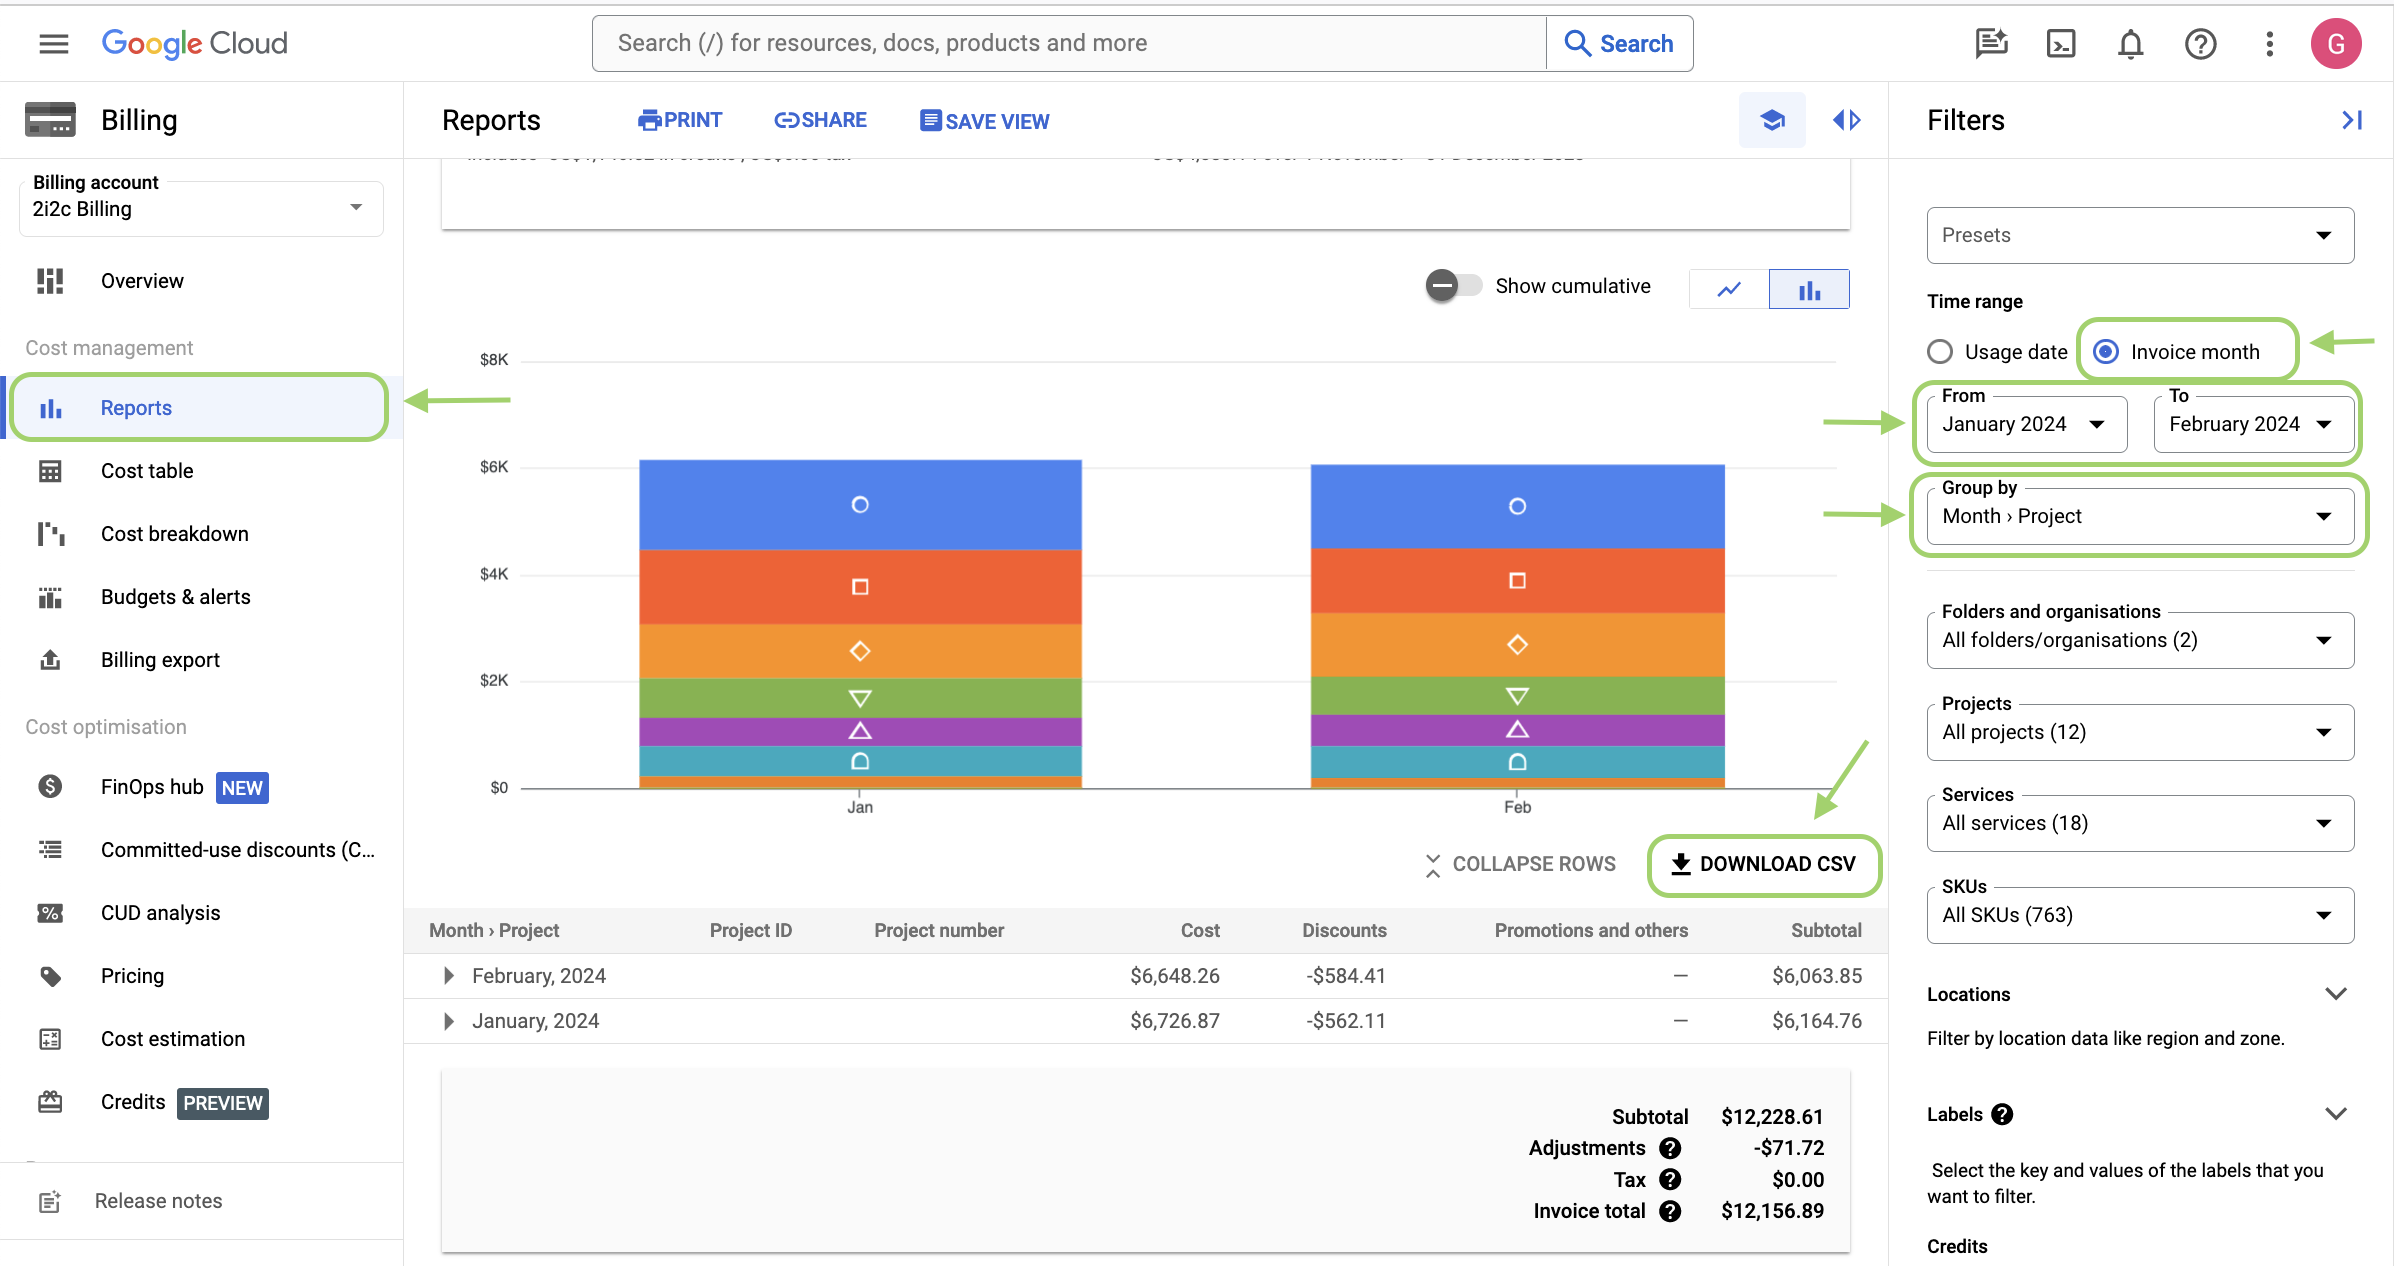Go to Overview page

tap(142, 281)
